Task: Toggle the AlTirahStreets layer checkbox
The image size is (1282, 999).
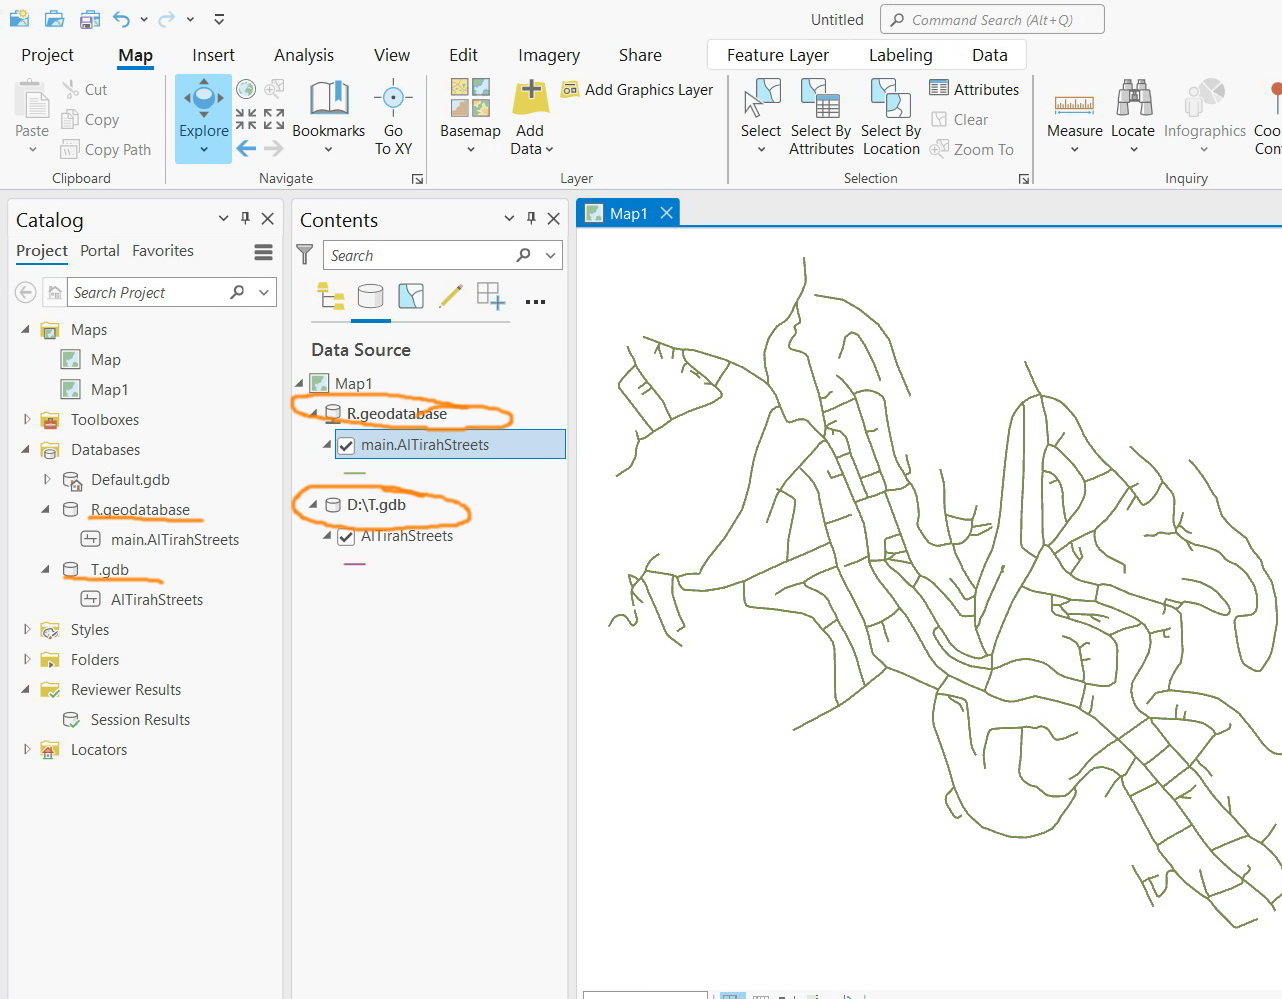Action: click(346, 535)
